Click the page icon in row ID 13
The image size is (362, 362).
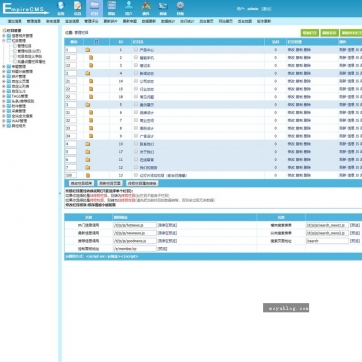(x=88, y=175)
